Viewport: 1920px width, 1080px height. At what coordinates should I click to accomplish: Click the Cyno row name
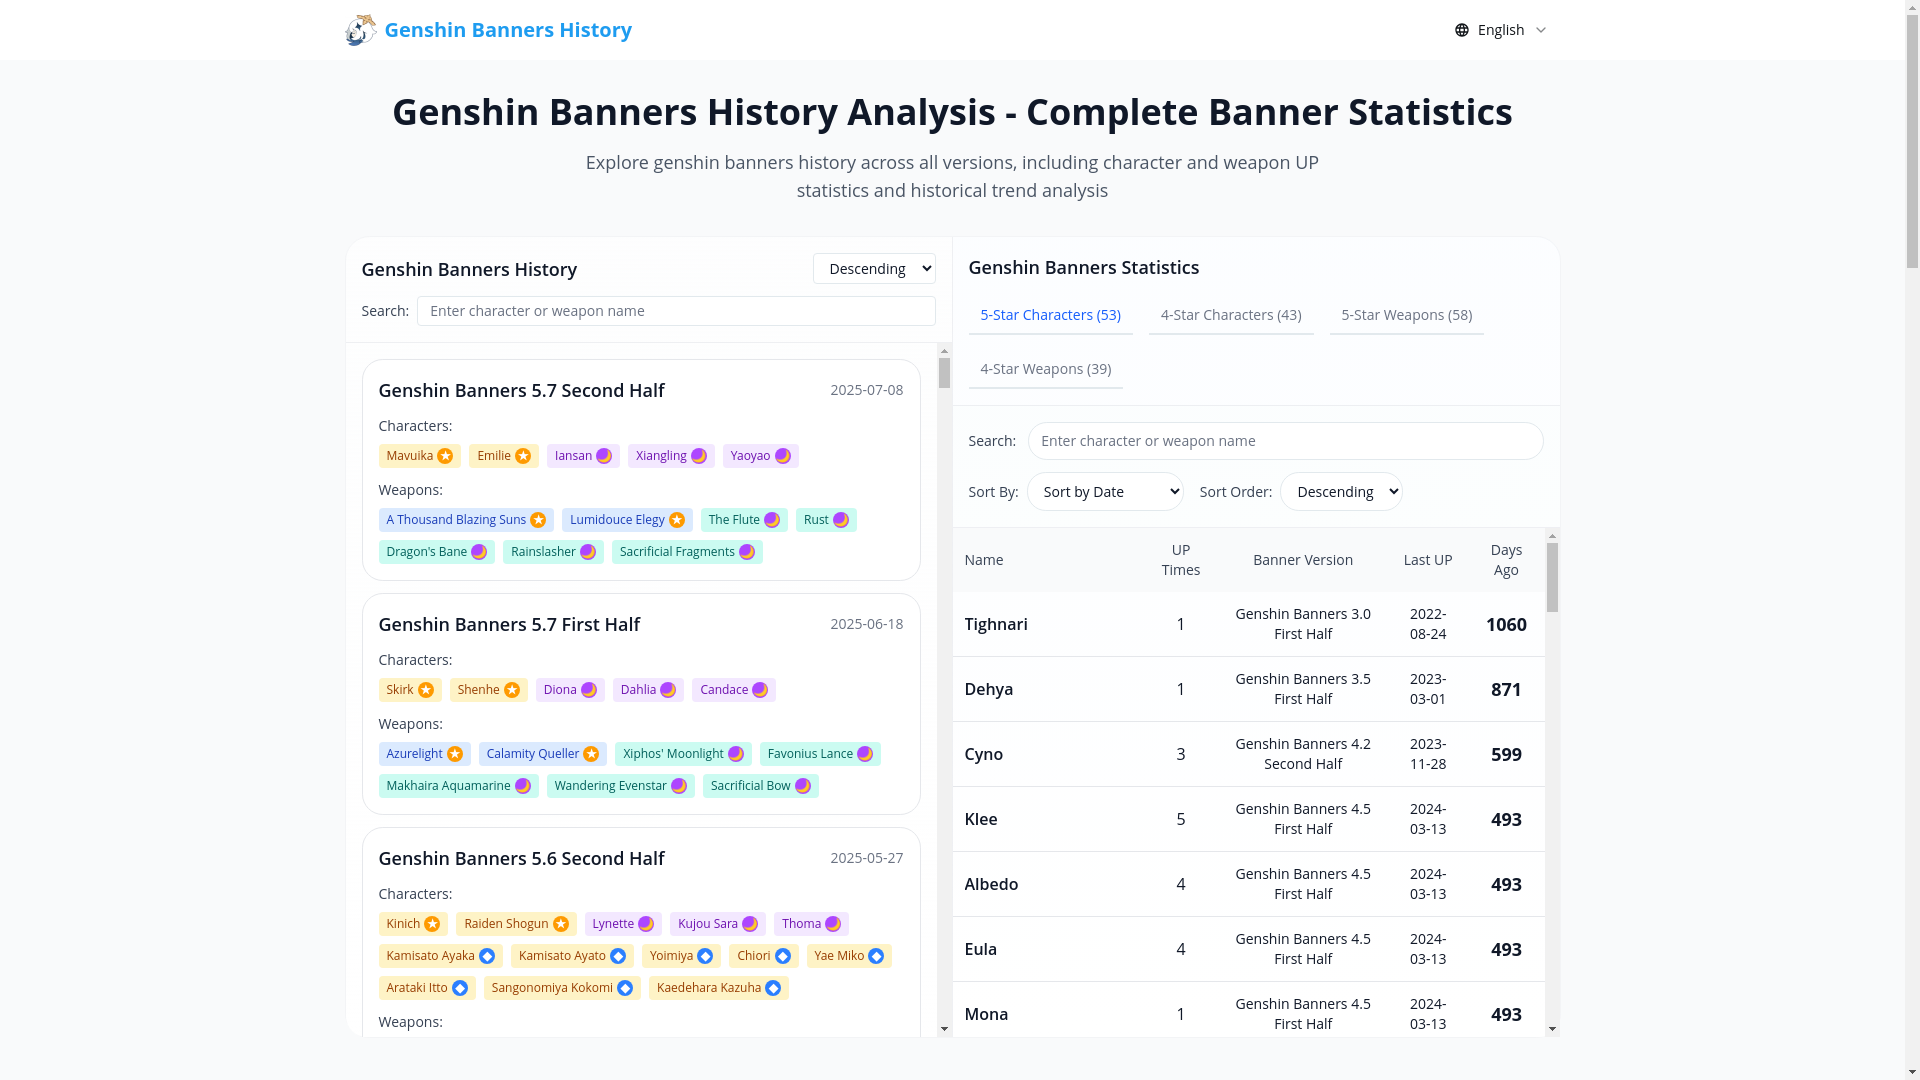point(983,754)
